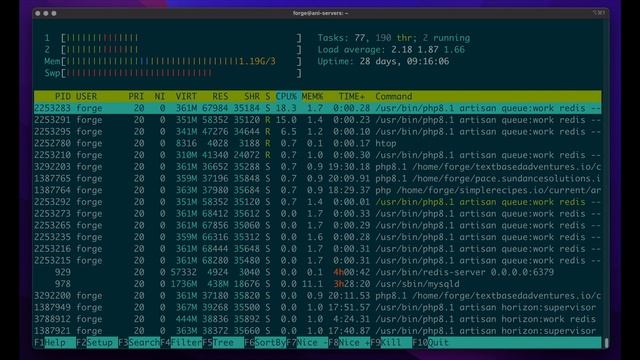Select process row with PID 2253216

point(318,249)
